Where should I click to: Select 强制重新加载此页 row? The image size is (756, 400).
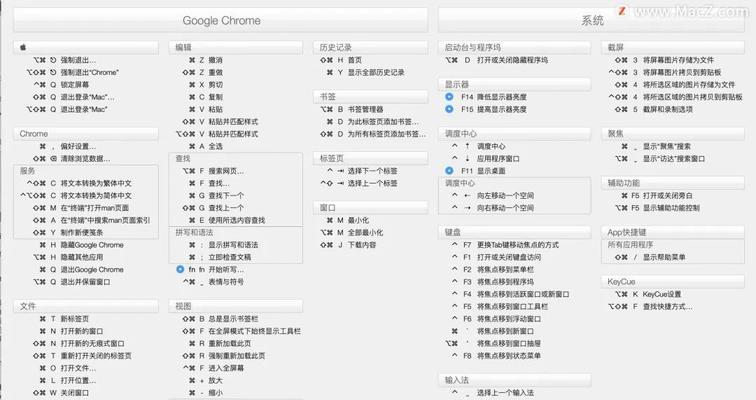[224, 356]
